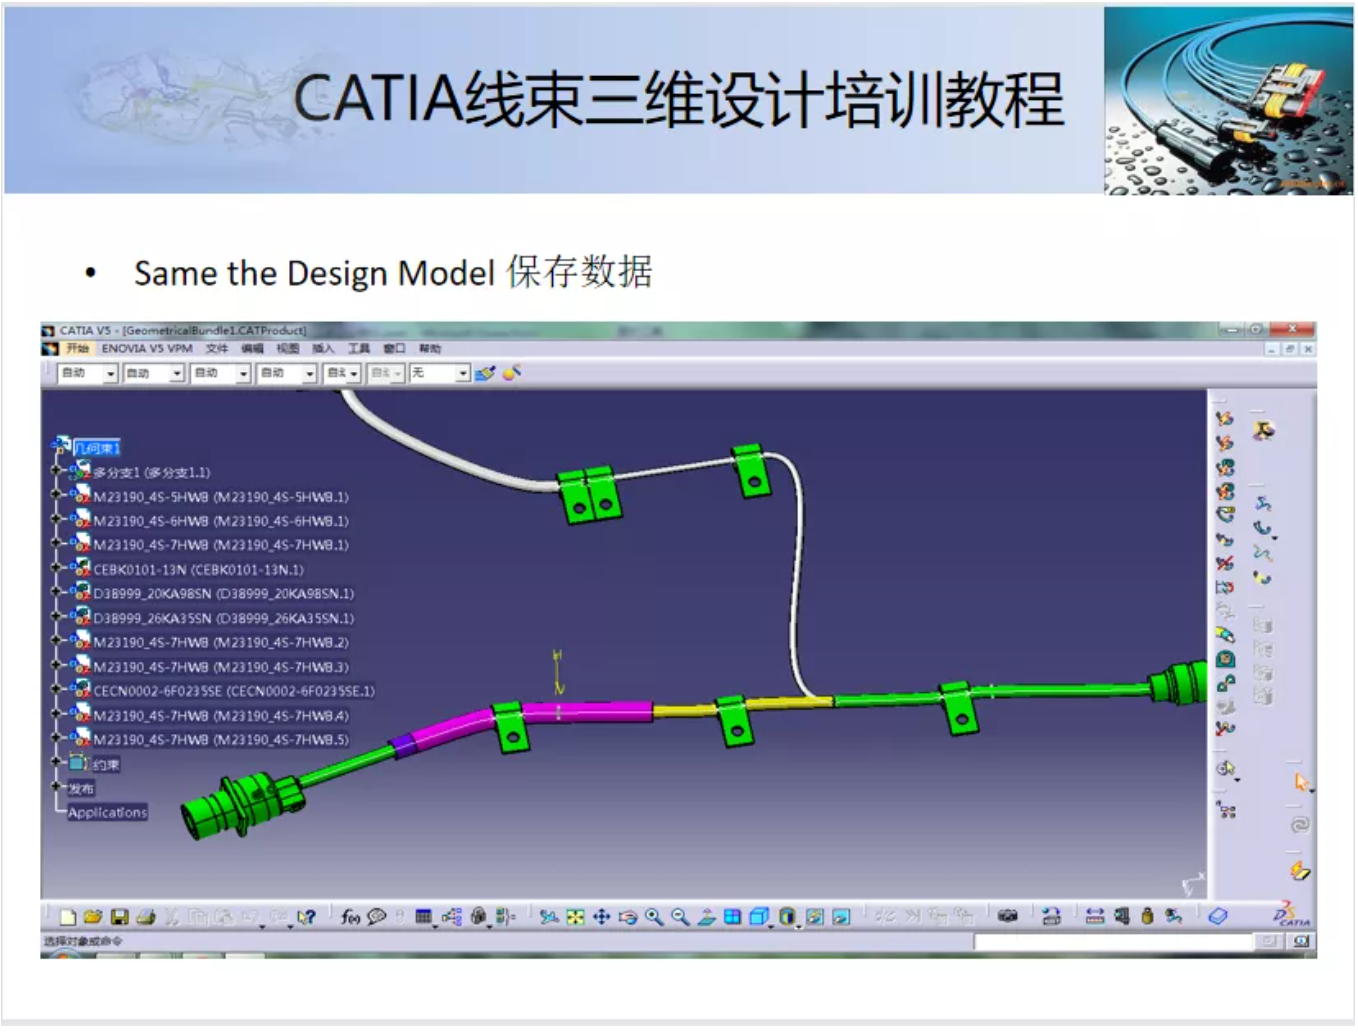Click the New document icon
The width and height of the screenshot is (1358, 1032).
tap(68, 917)
